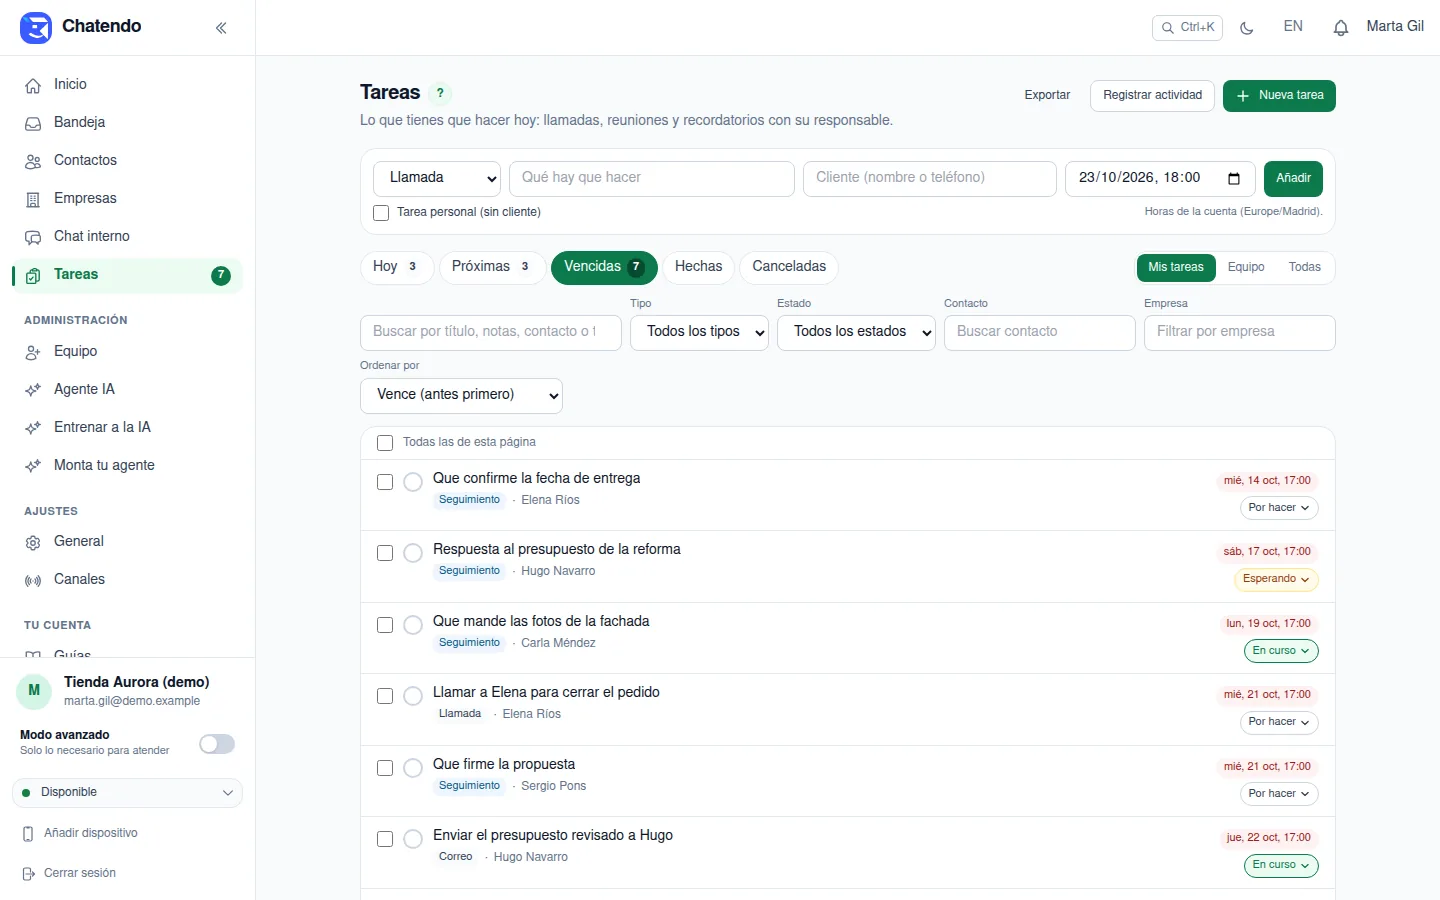
Task: Switch to dark mode with the moon icon
Action: coord(1247,28)
